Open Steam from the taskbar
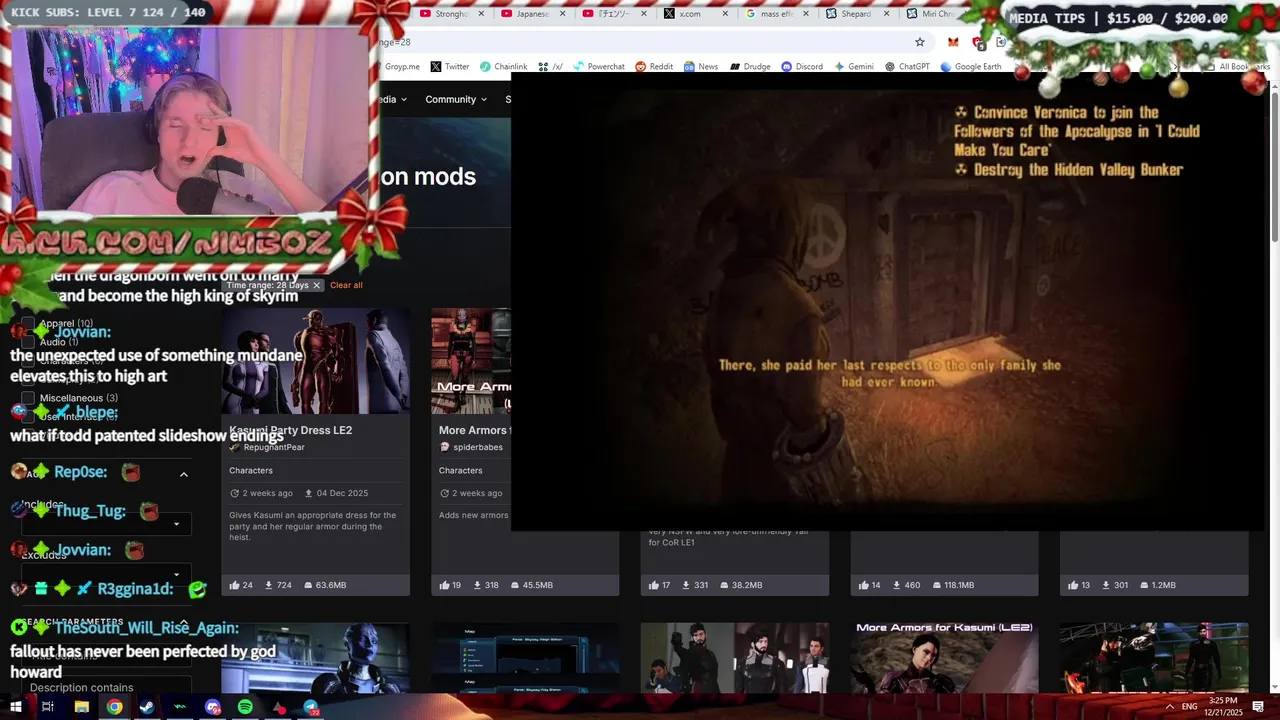The image size is (1280, 720). click(147, 707)
